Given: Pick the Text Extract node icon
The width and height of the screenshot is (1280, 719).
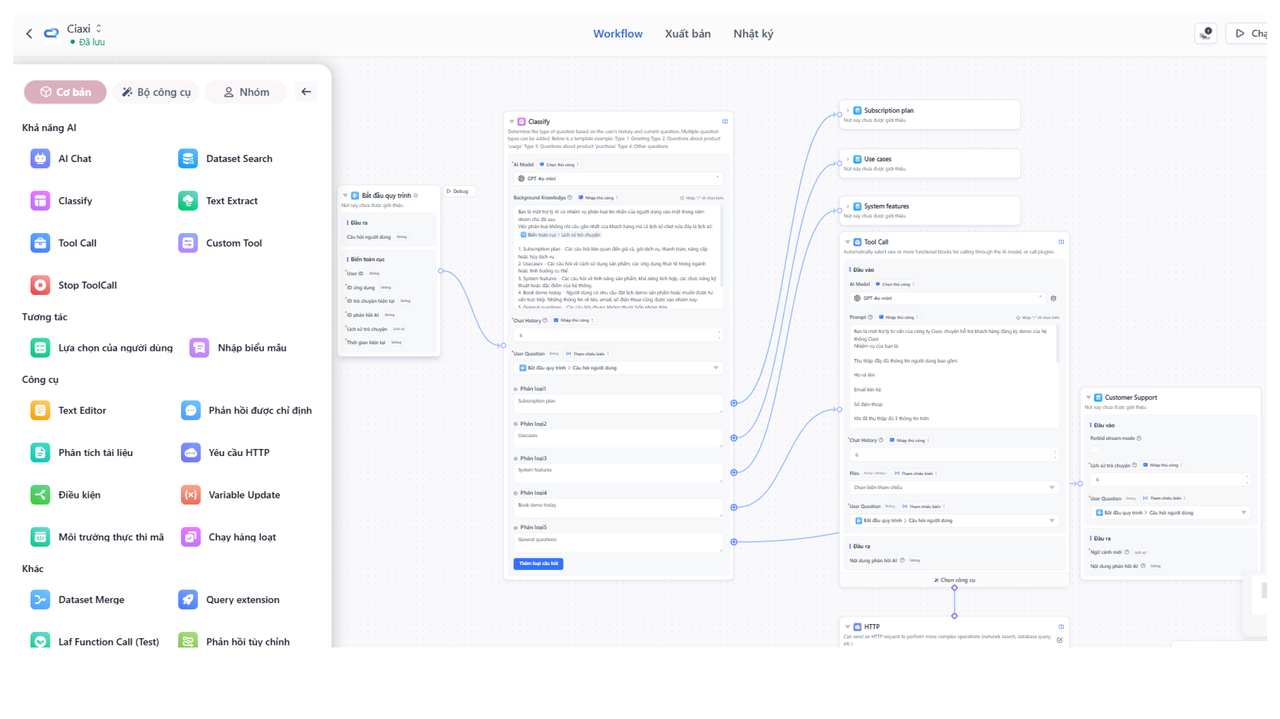Looking at the screenshot, I should pyautogui.click(x=188, y=201).
